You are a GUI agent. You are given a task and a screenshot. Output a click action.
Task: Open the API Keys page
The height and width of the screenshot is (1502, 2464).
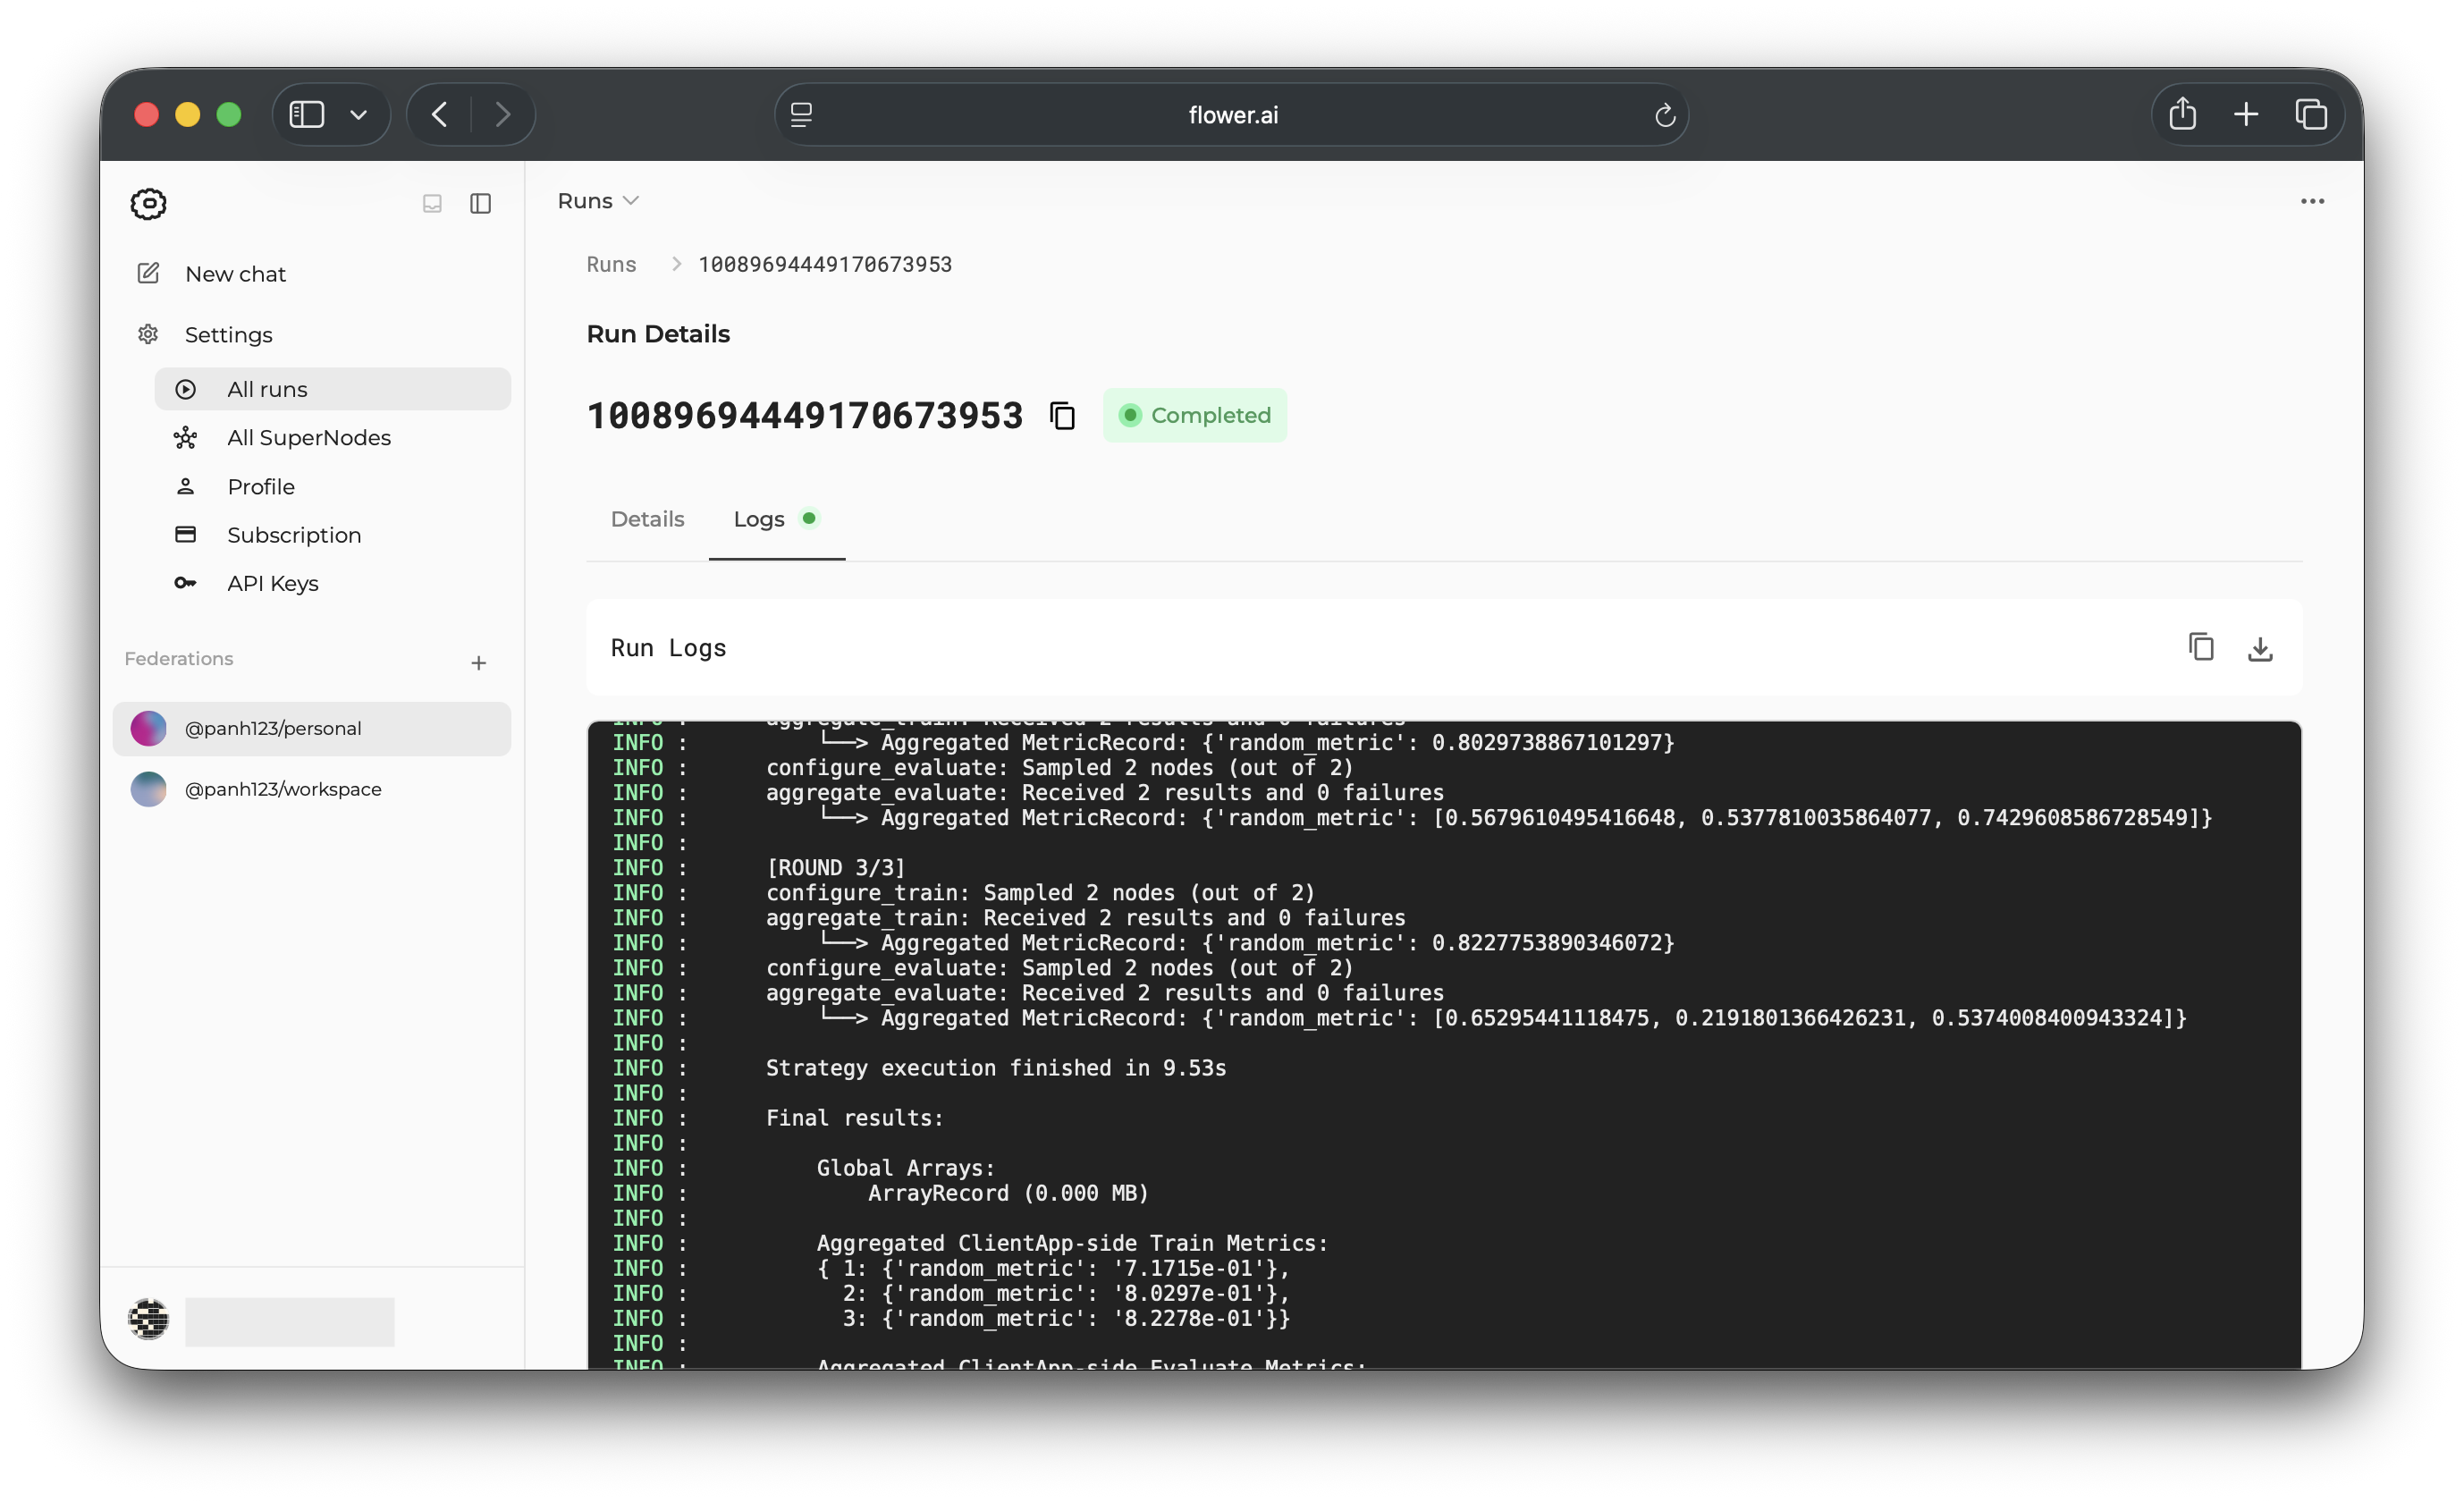pyautogui.click(x=332, y=583)
